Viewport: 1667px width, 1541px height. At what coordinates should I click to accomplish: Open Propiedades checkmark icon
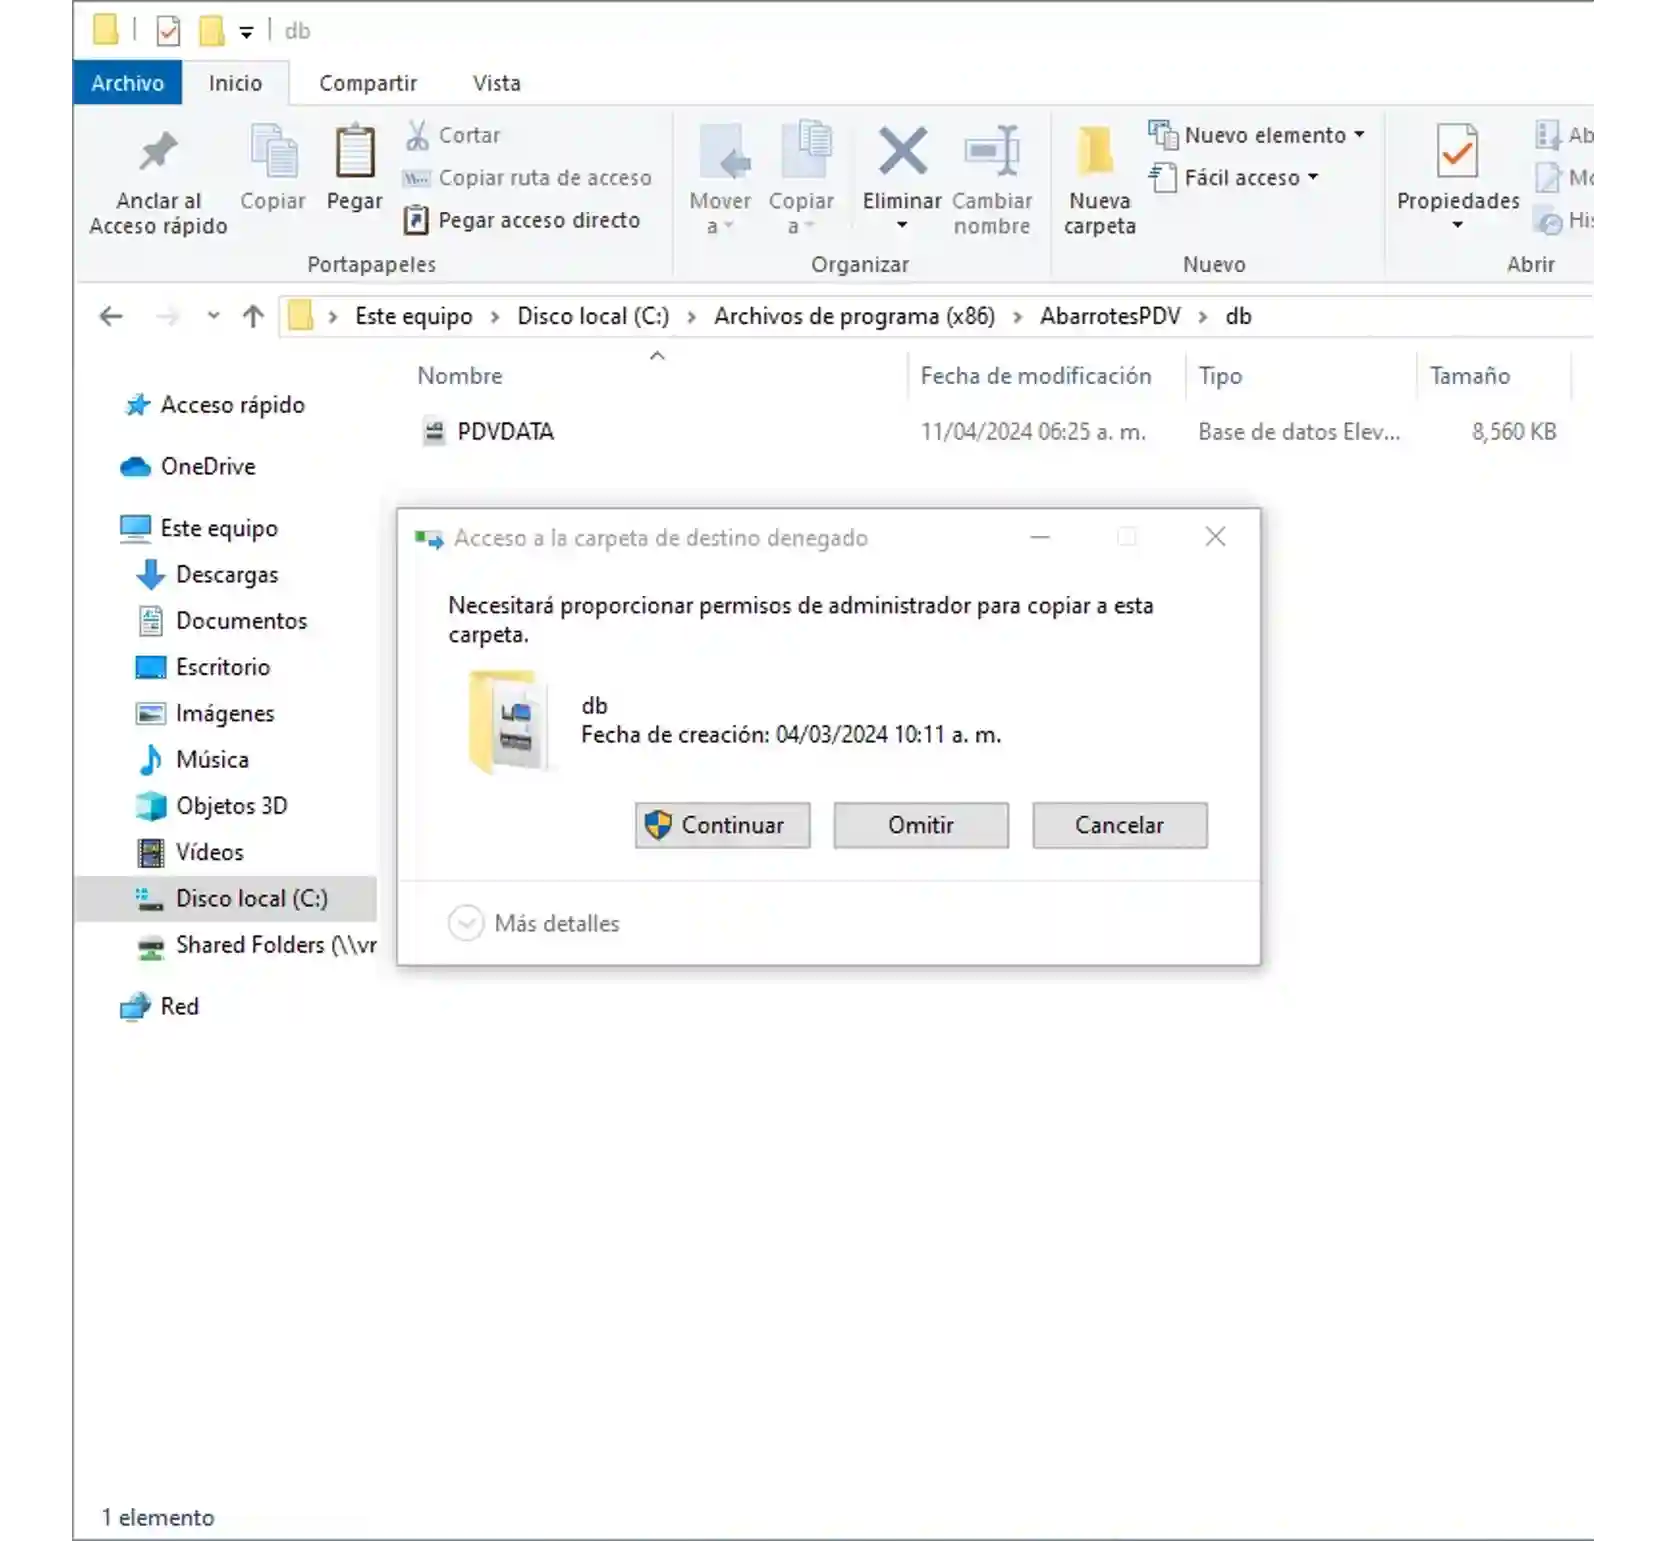coord(1457,150)
